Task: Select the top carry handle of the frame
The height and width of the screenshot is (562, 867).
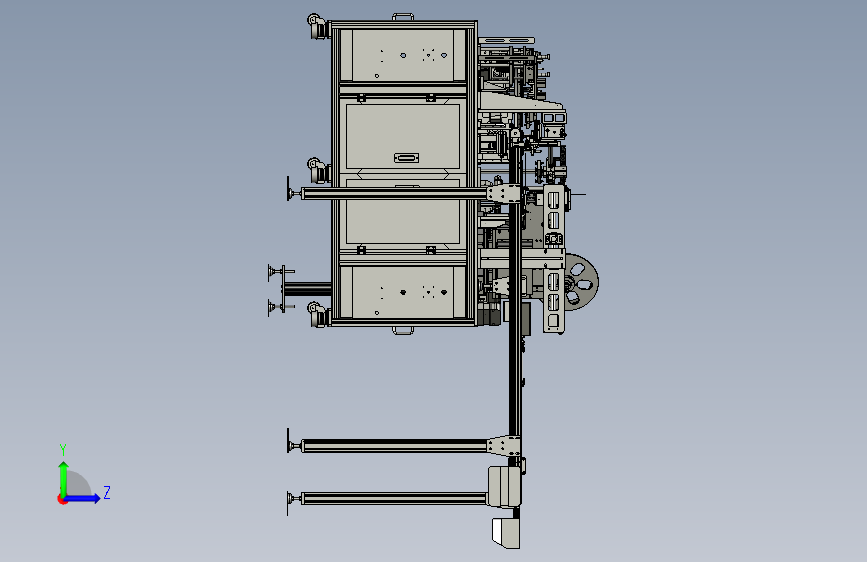Action: pos(403,17)
